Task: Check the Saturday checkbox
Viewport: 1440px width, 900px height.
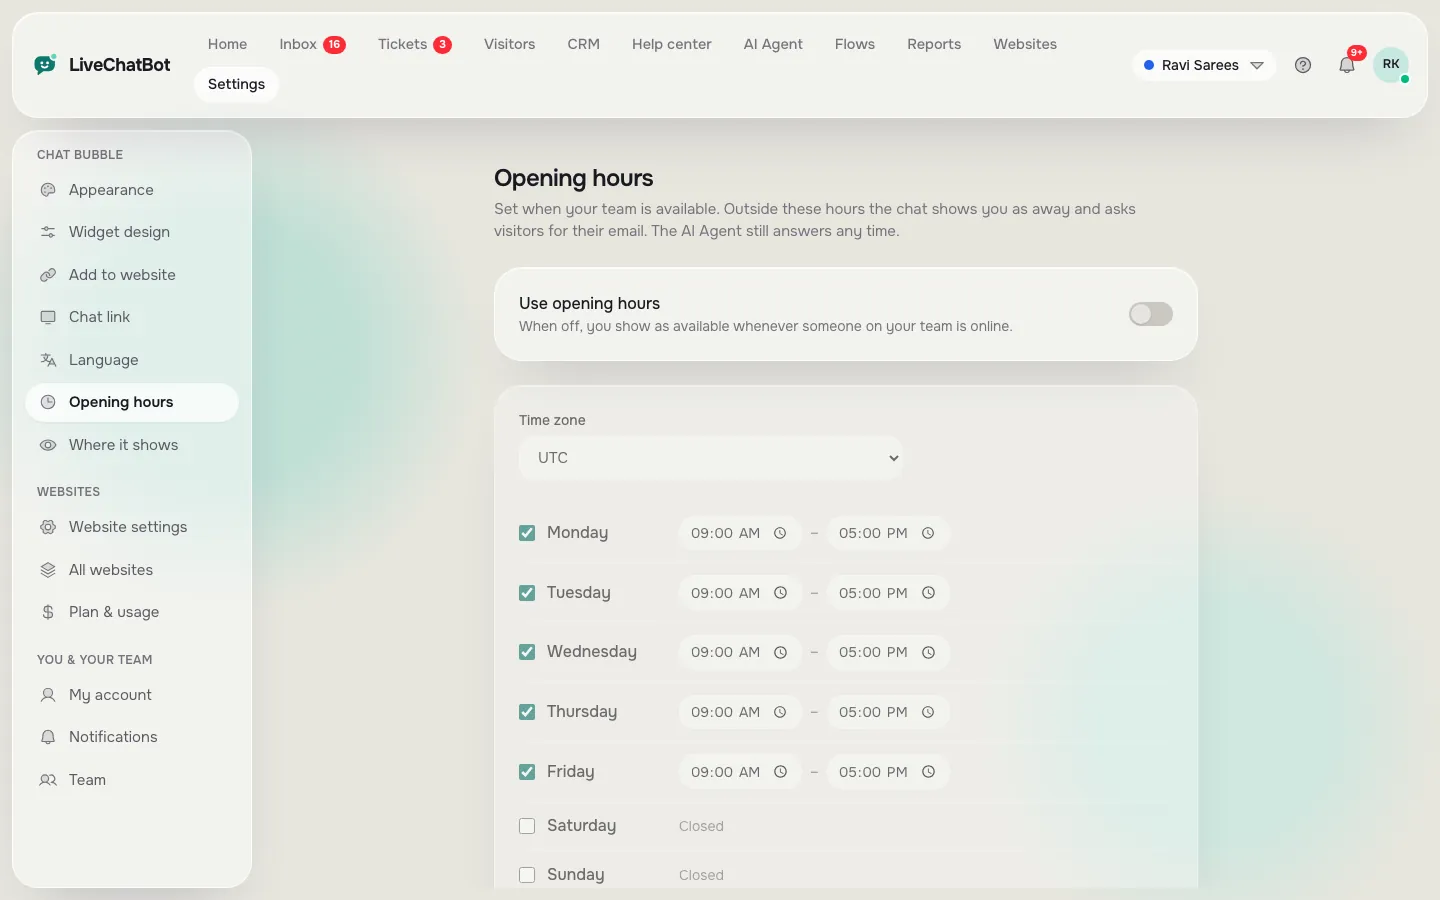Action: coord(527,826)
